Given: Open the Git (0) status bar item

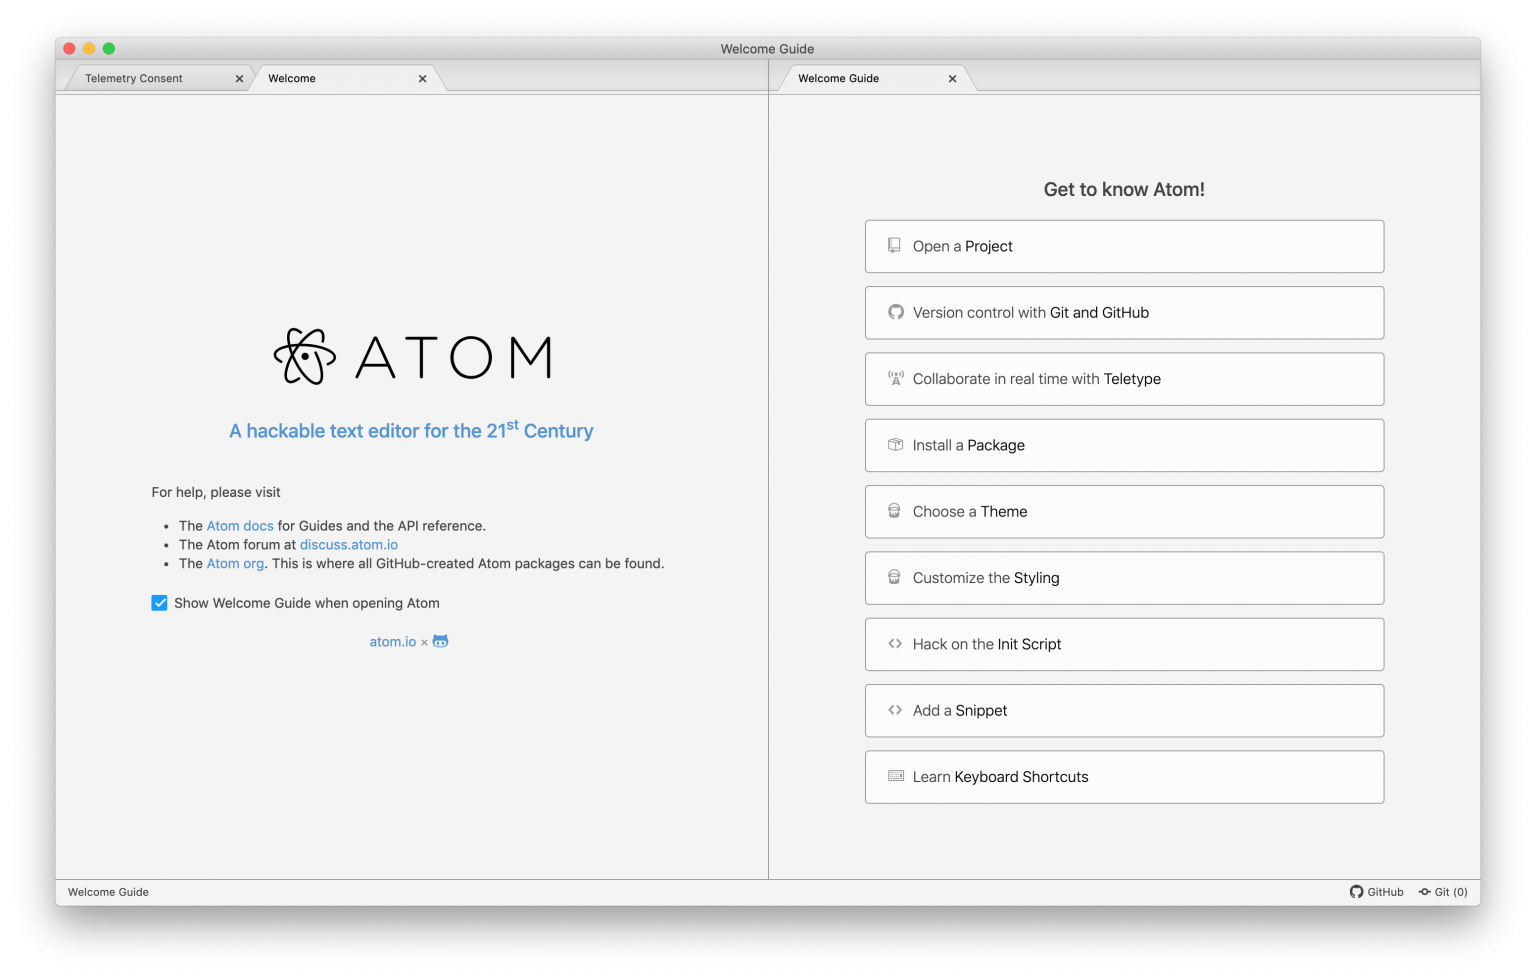Looking at the screenshot, I should point(1443,892).
